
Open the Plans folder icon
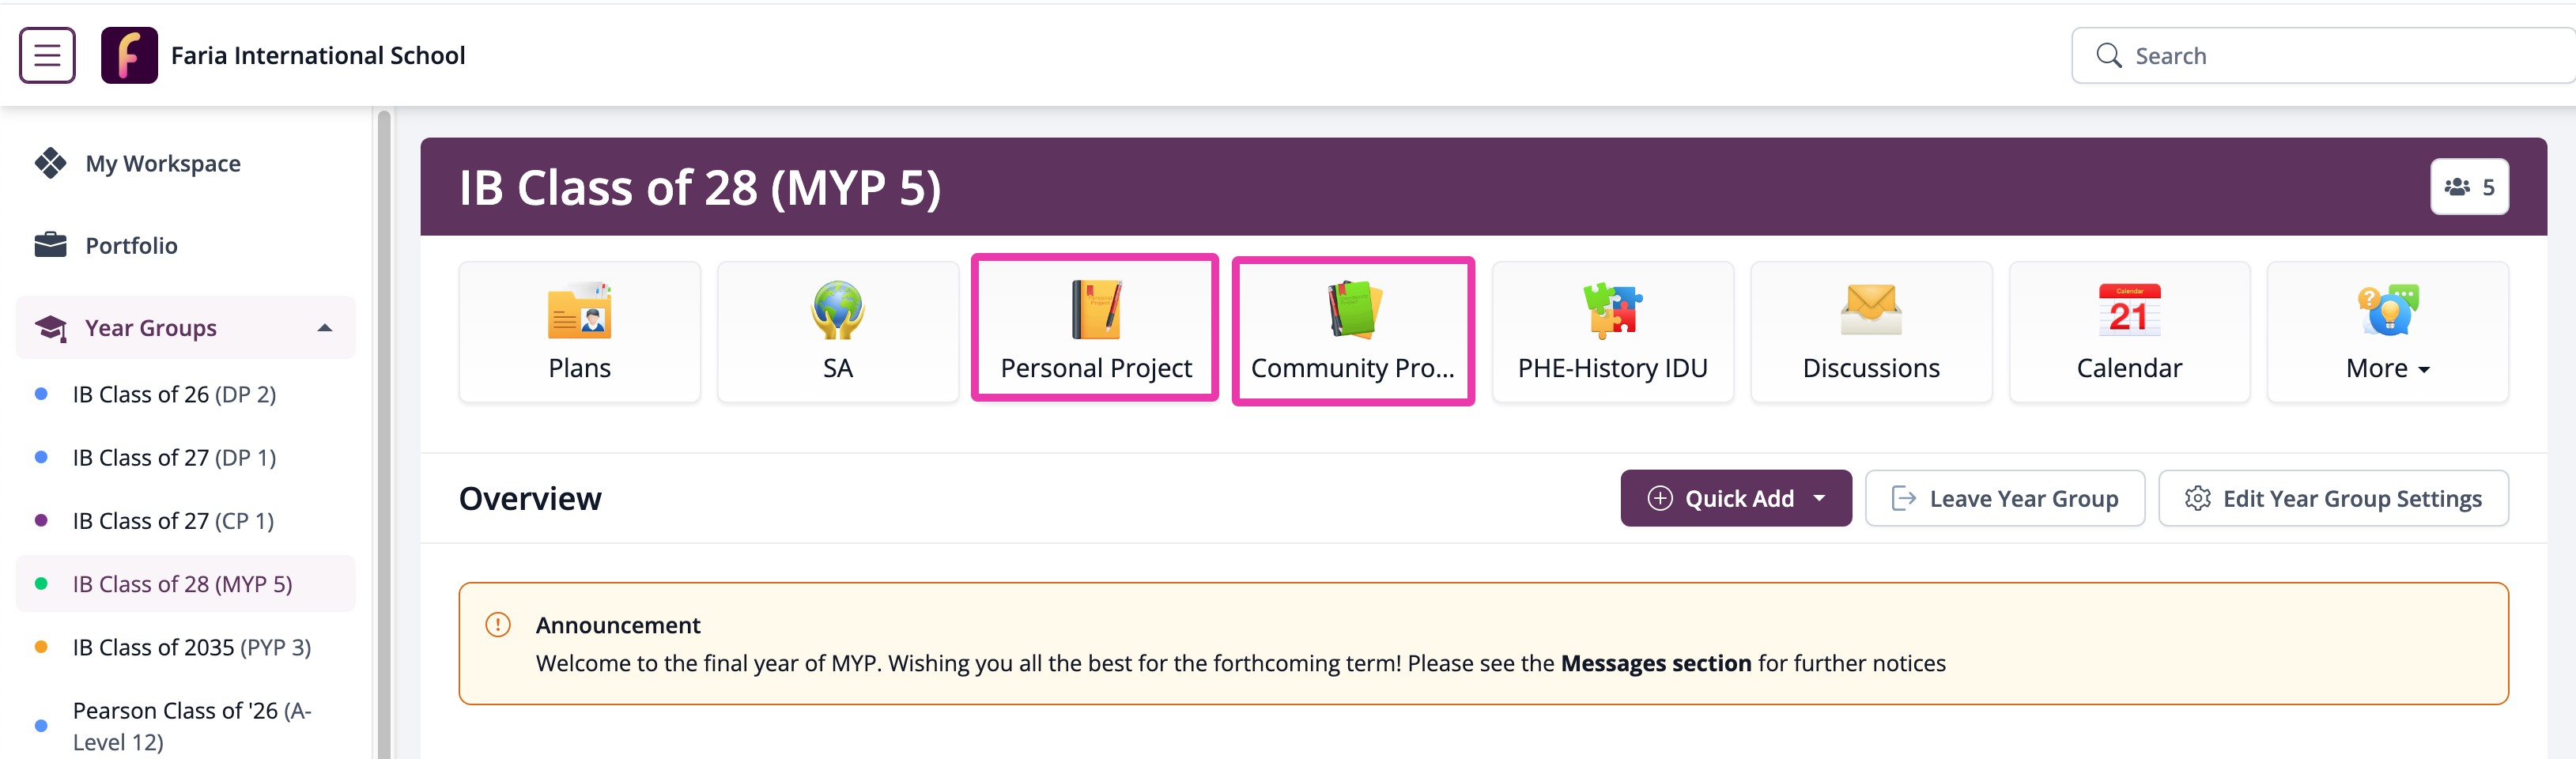pyautogui.click(x=579, y=310)
